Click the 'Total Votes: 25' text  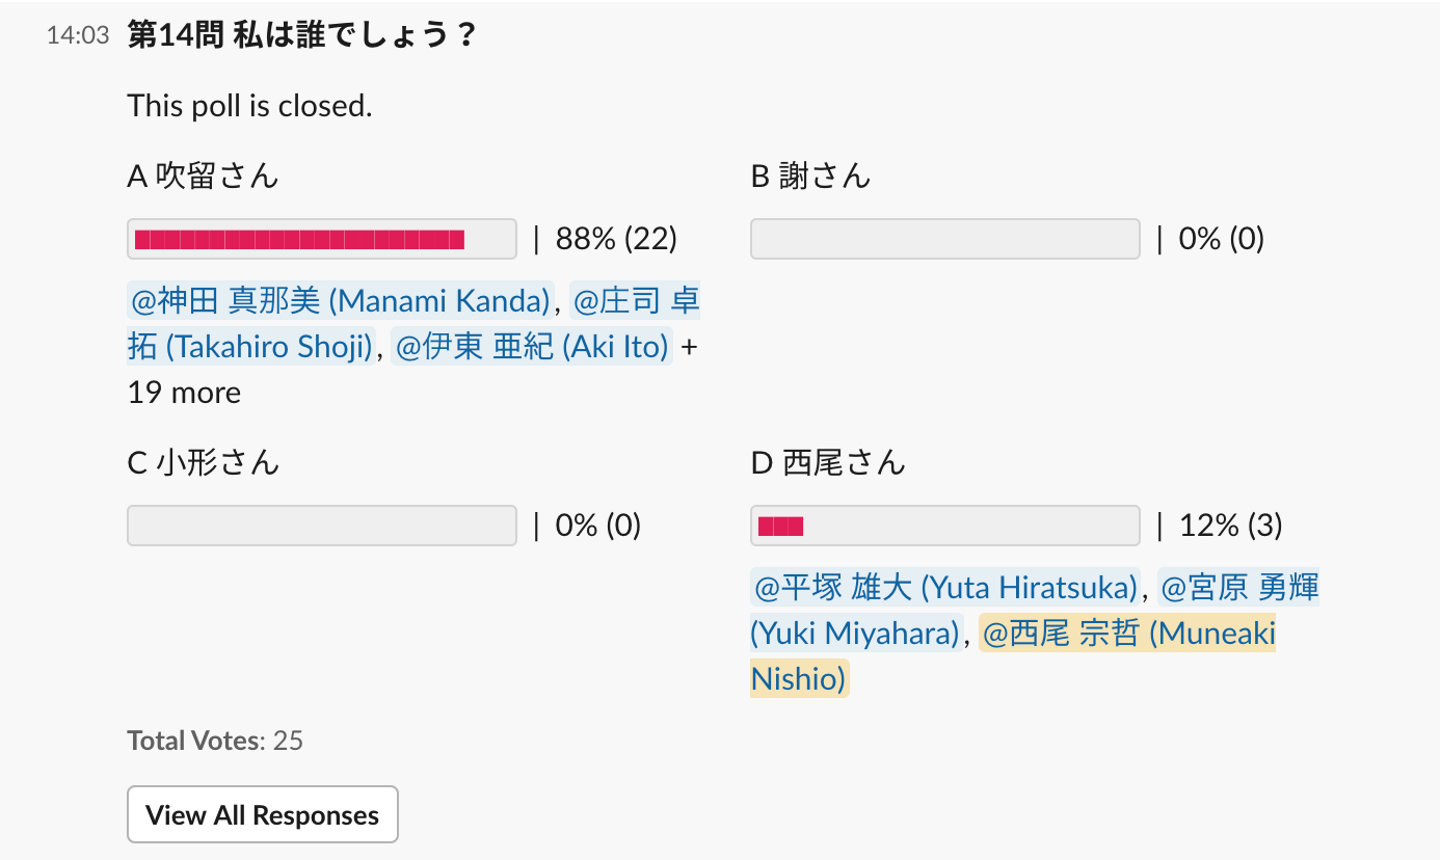215,741
